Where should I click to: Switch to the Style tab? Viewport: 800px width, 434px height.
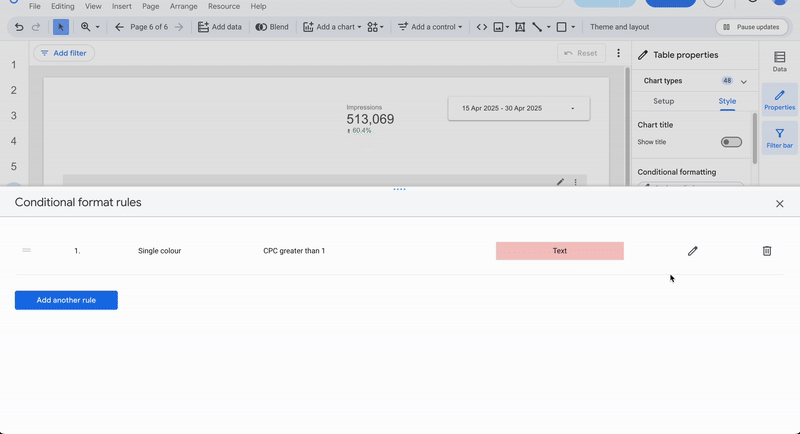click(727, 101)
